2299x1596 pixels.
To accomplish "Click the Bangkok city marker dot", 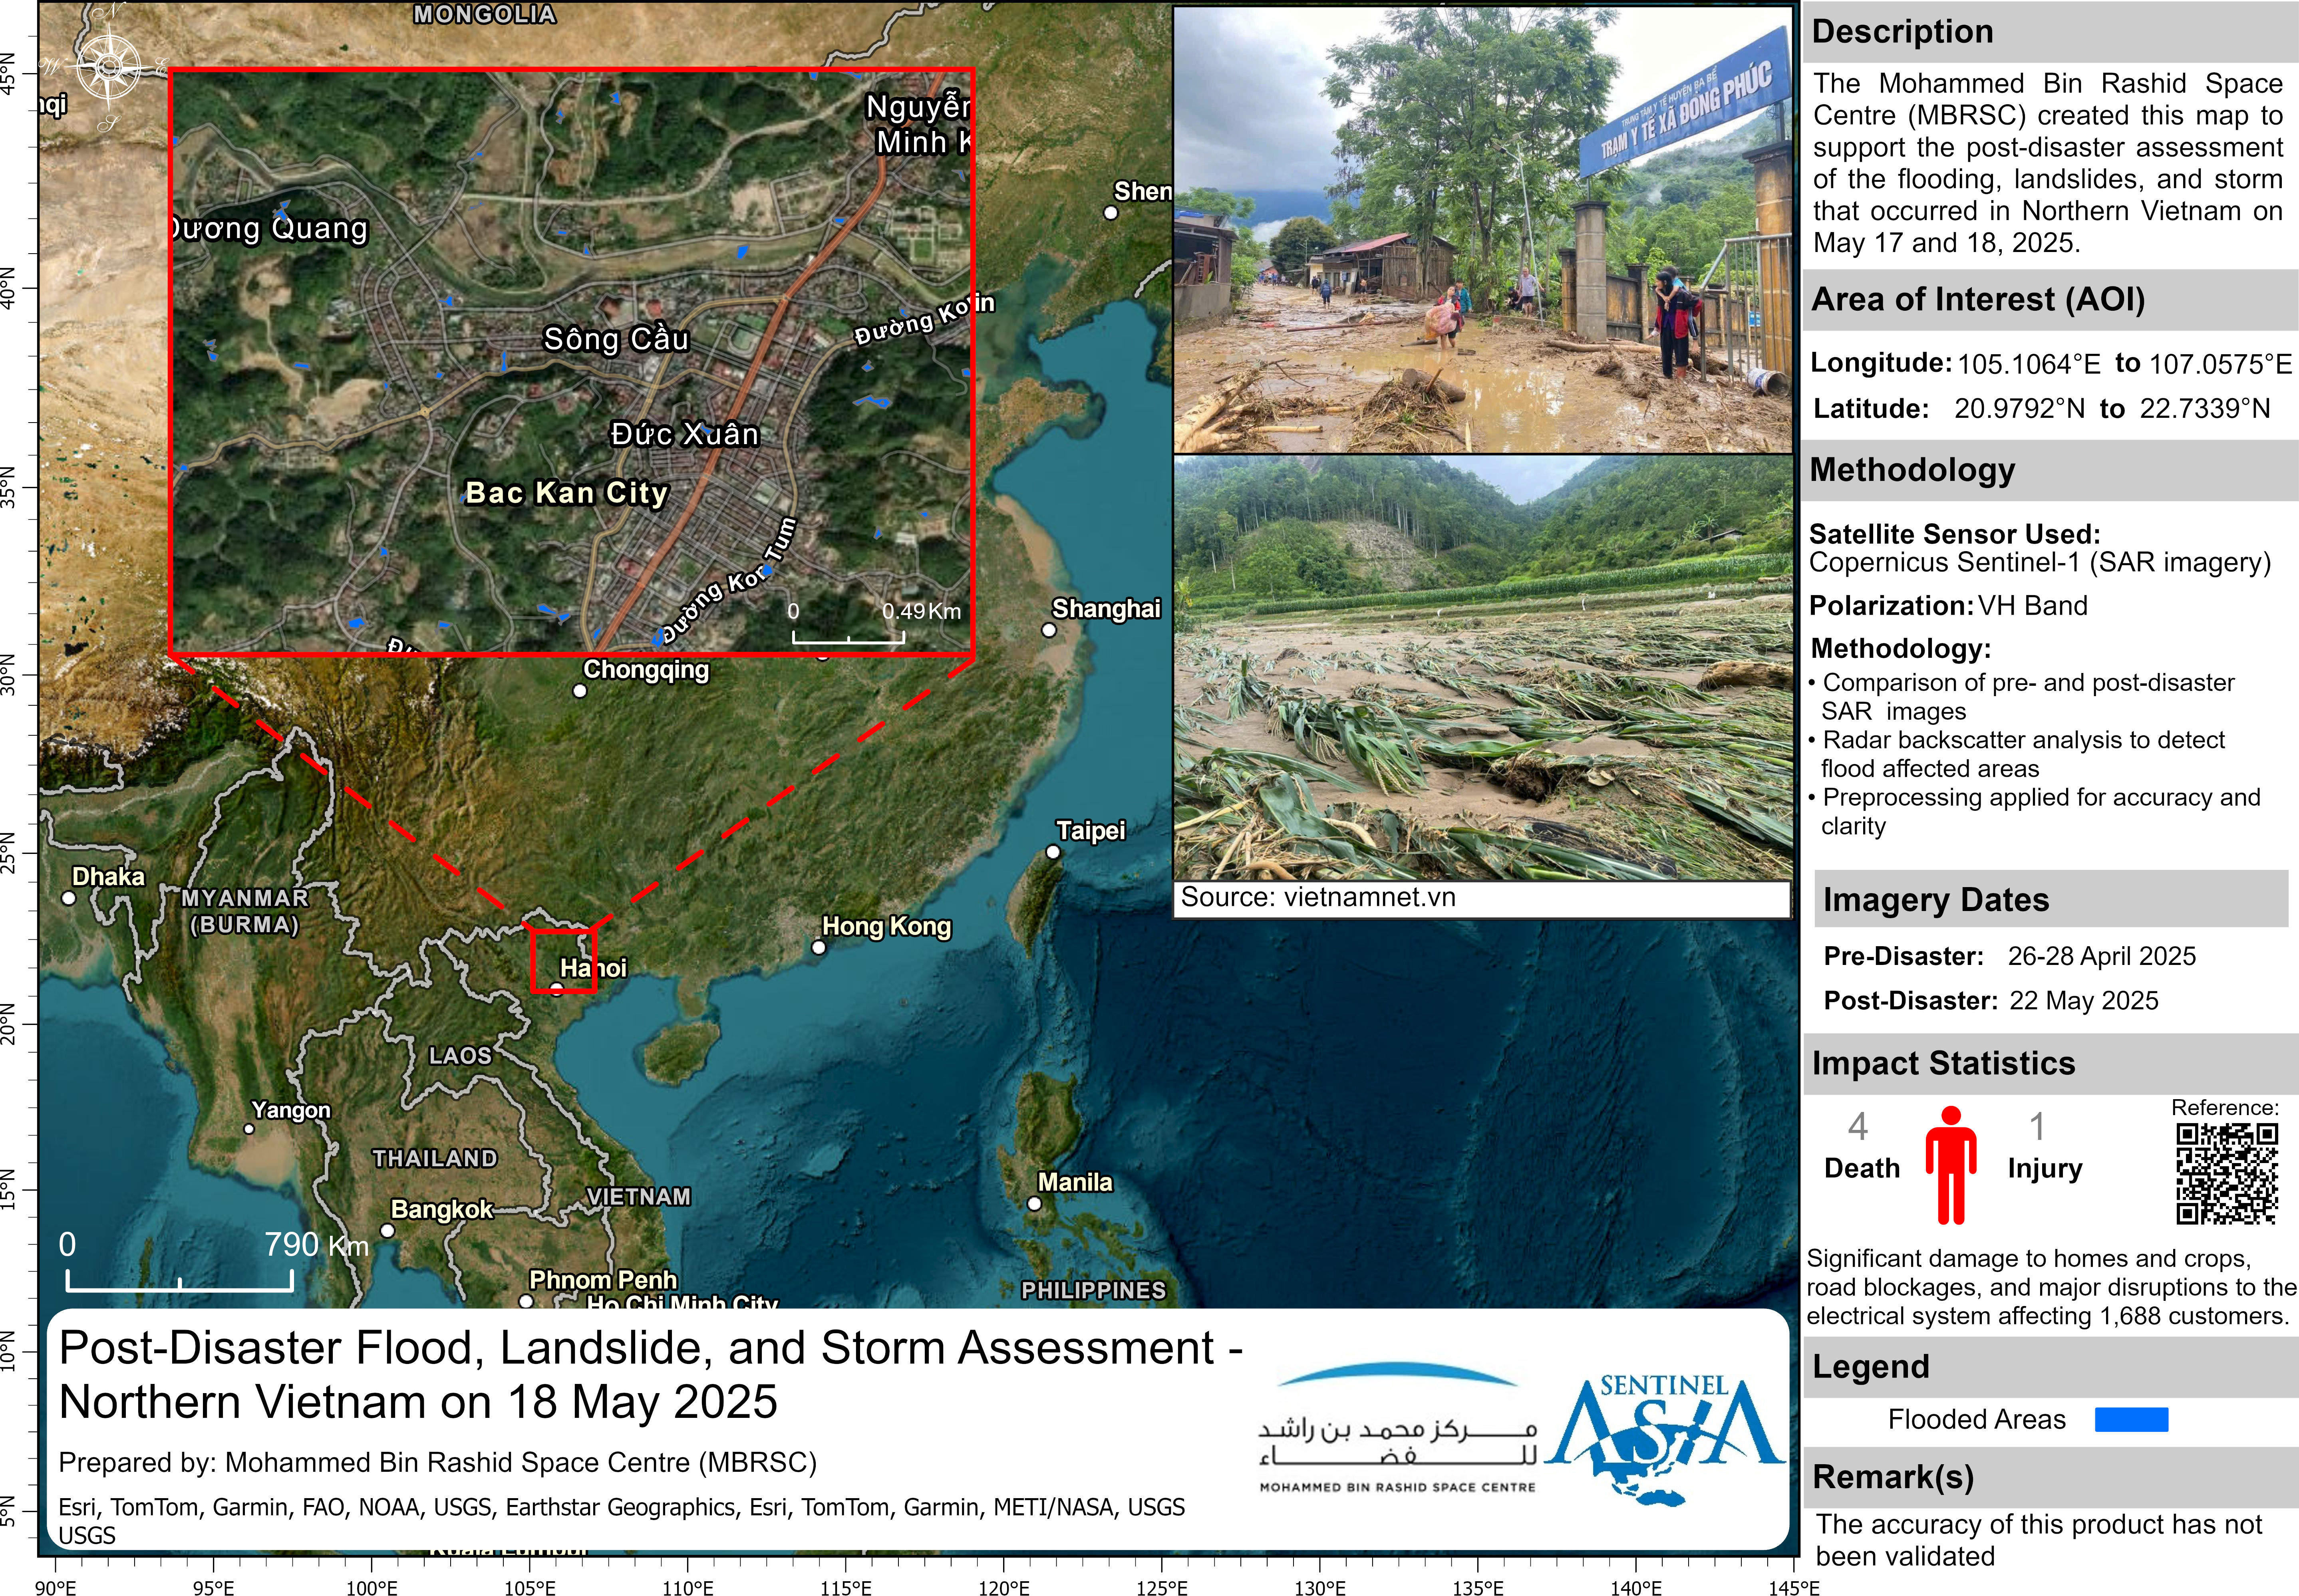I will coord(388,1230).
